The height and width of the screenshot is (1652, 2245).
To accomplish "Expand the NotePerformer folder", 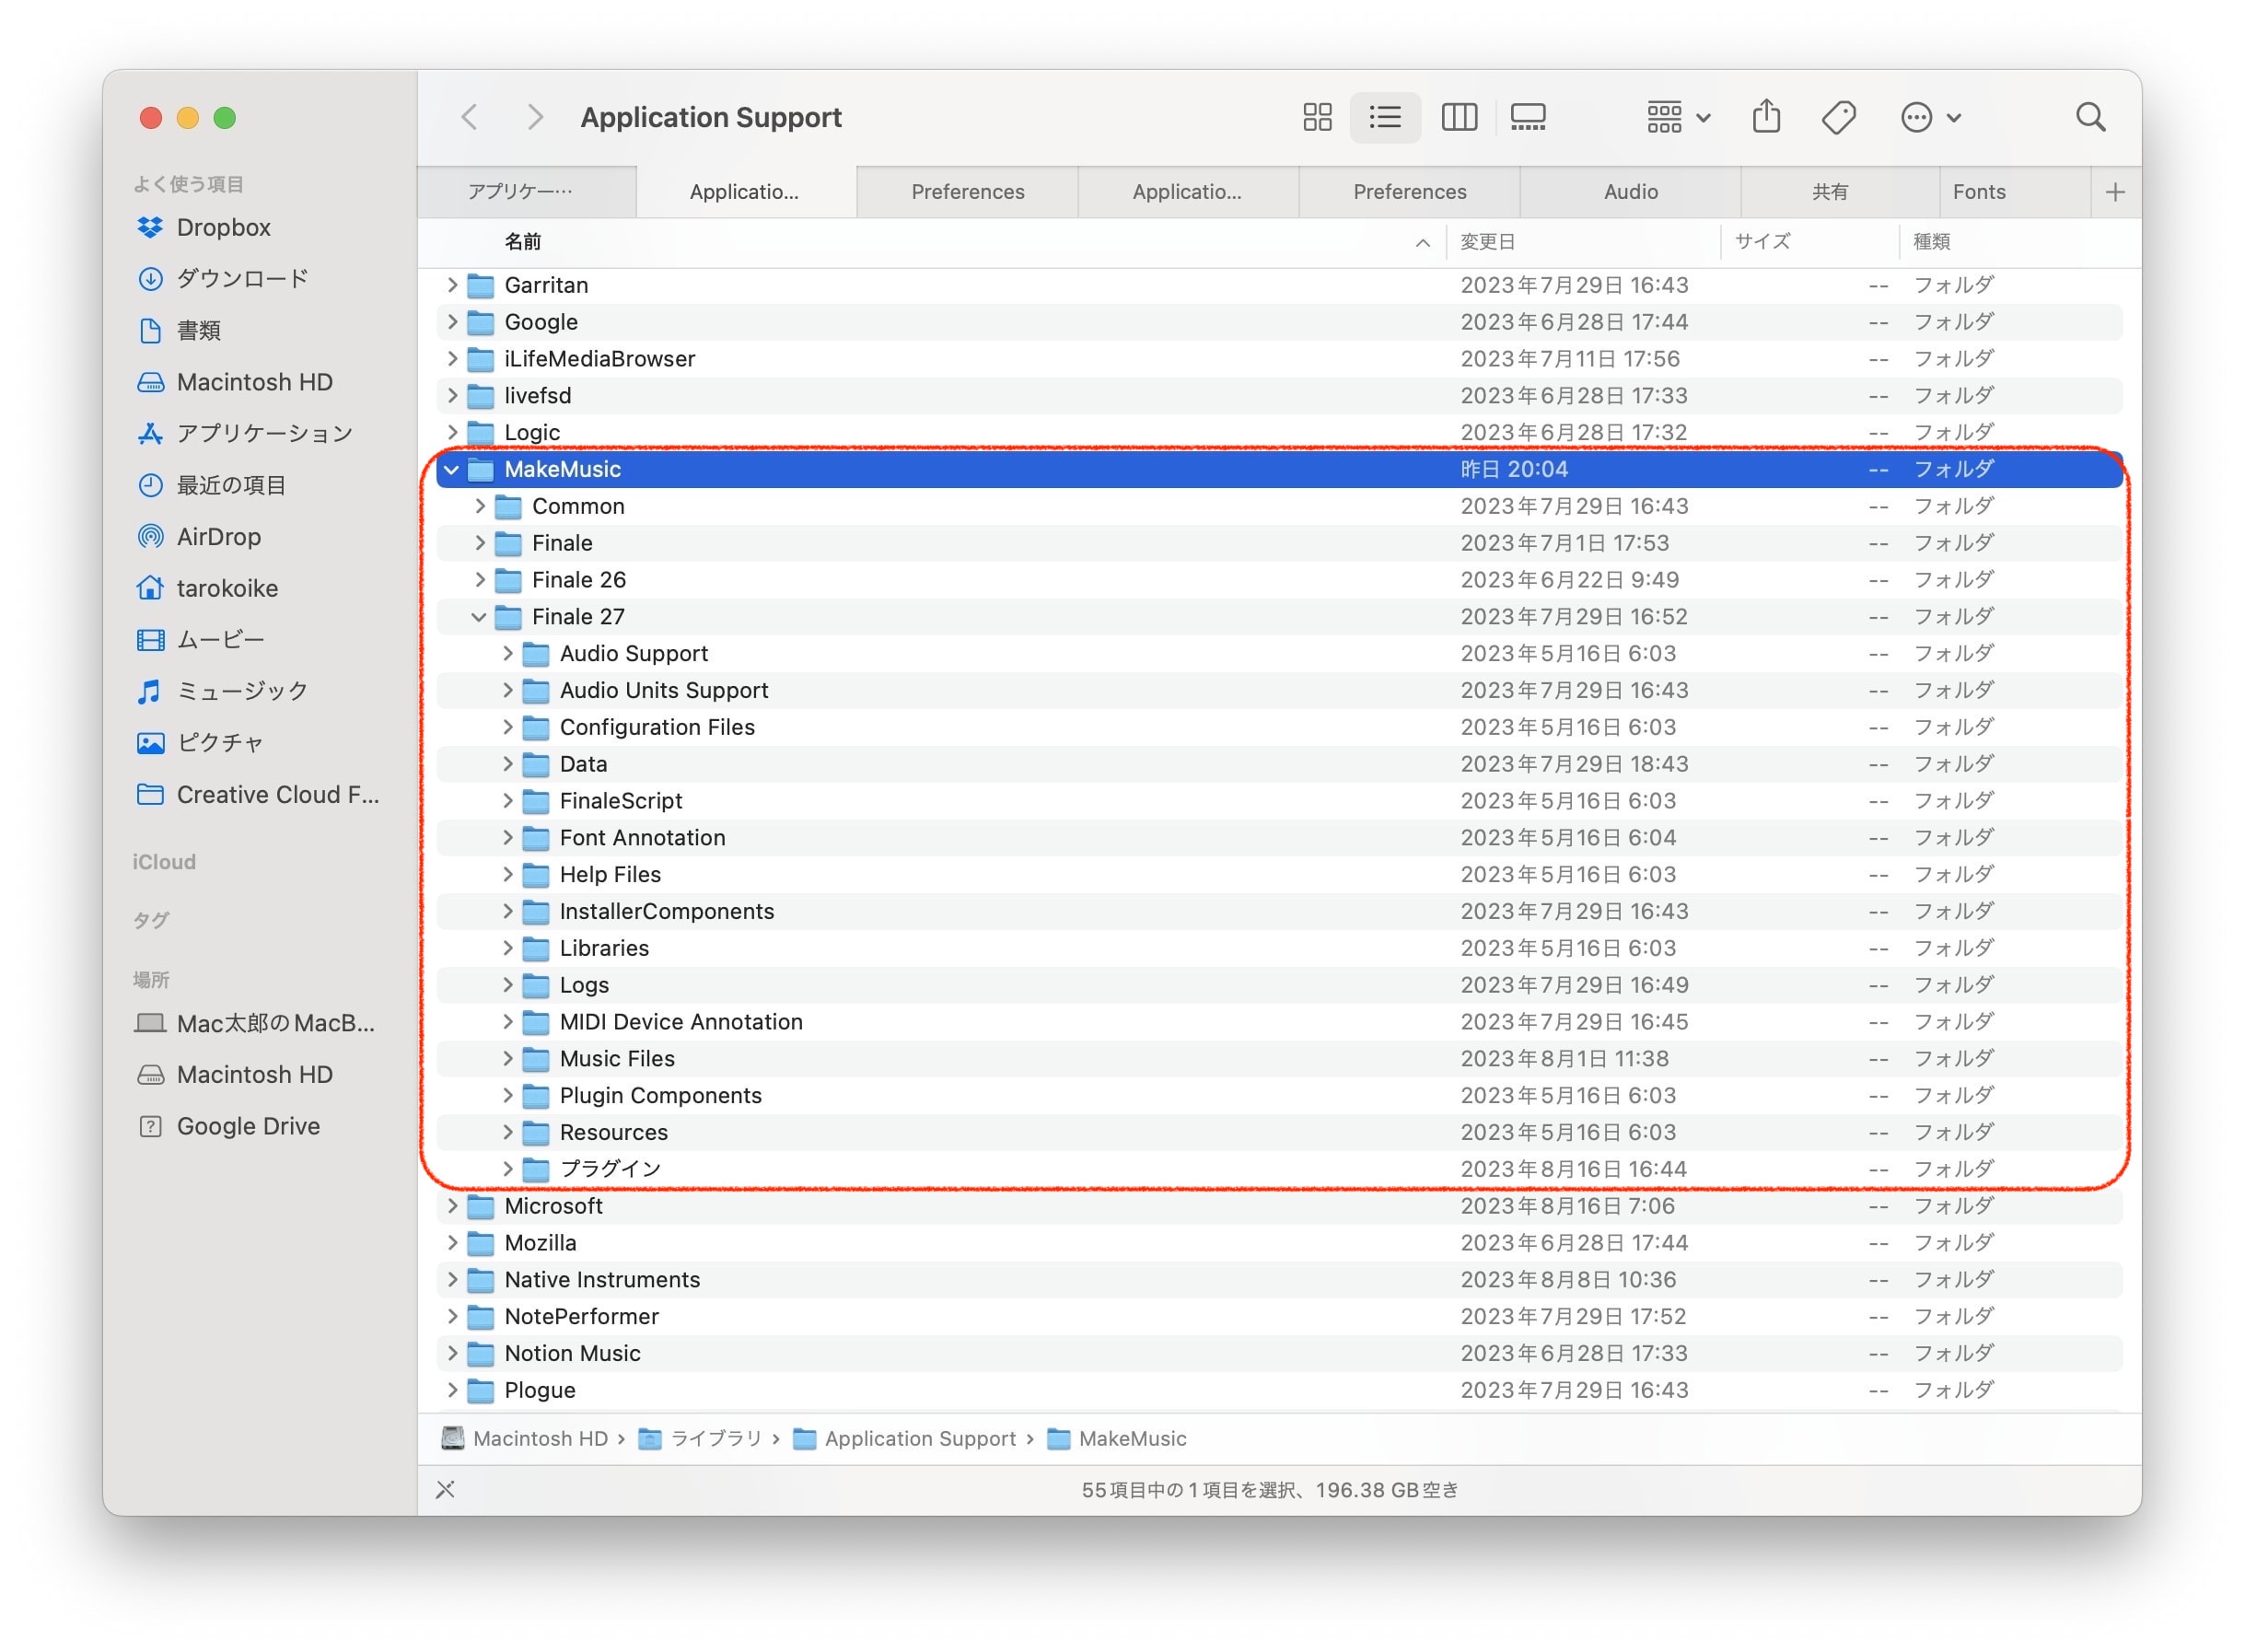I will (x=452, y=1317).
